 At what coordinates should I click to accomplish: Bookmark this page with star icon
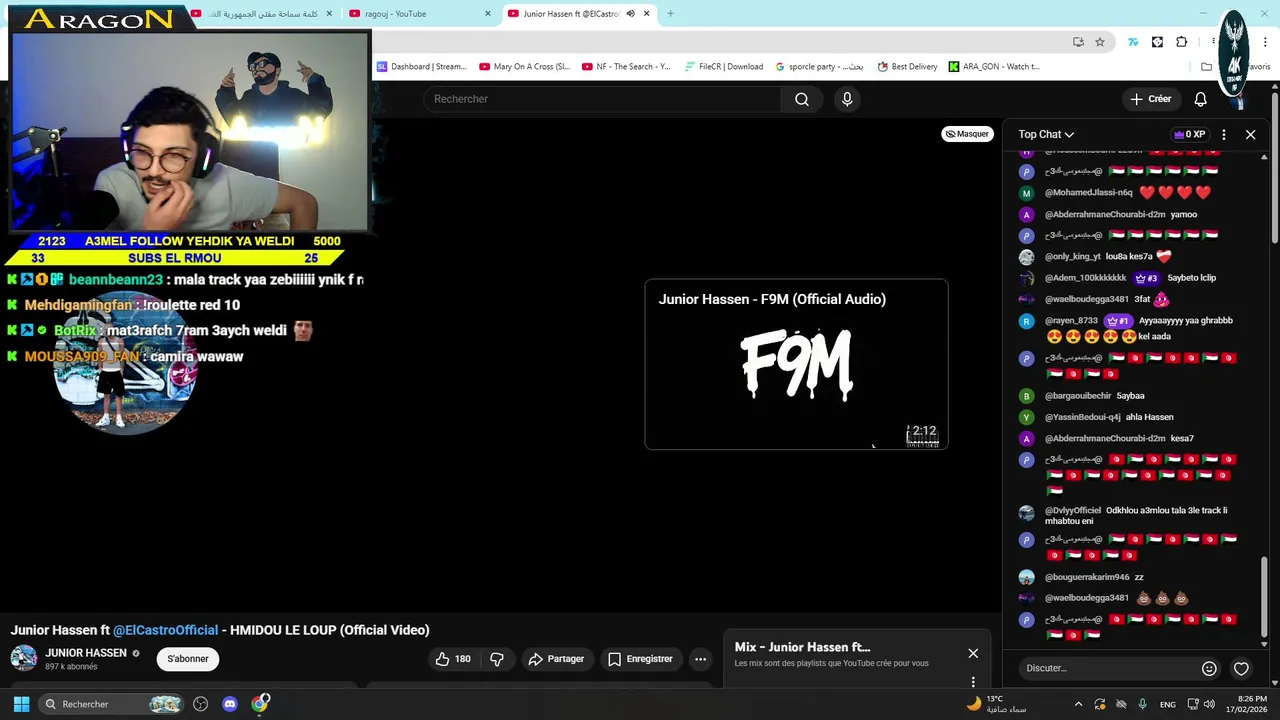coord(1100,42)
